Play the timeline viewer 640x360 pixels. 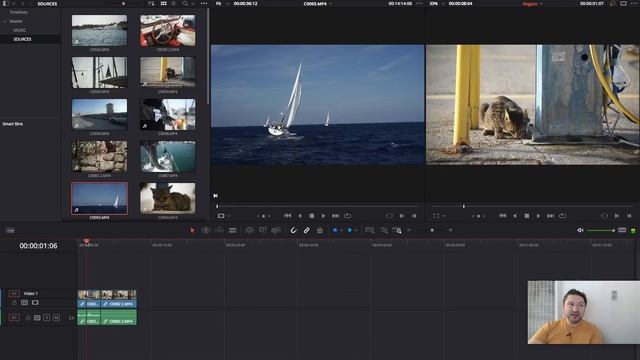tap(538, 216)
